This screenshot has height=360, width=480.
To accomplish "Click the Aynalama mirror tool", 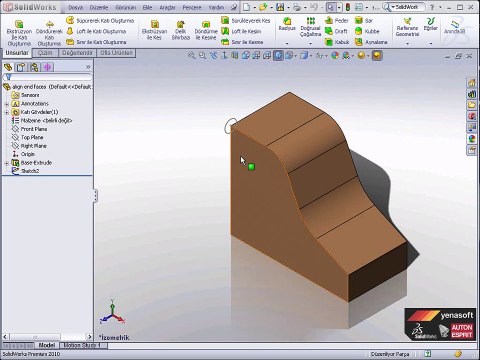I will coord(371,42).
